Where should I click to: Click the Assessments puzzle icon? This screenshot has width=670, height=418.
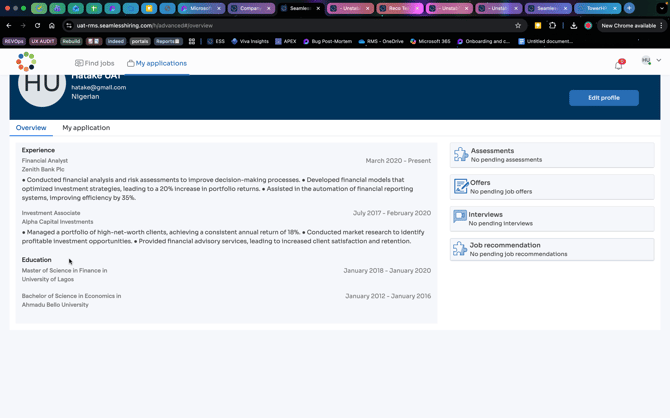[x=460, y=155]
